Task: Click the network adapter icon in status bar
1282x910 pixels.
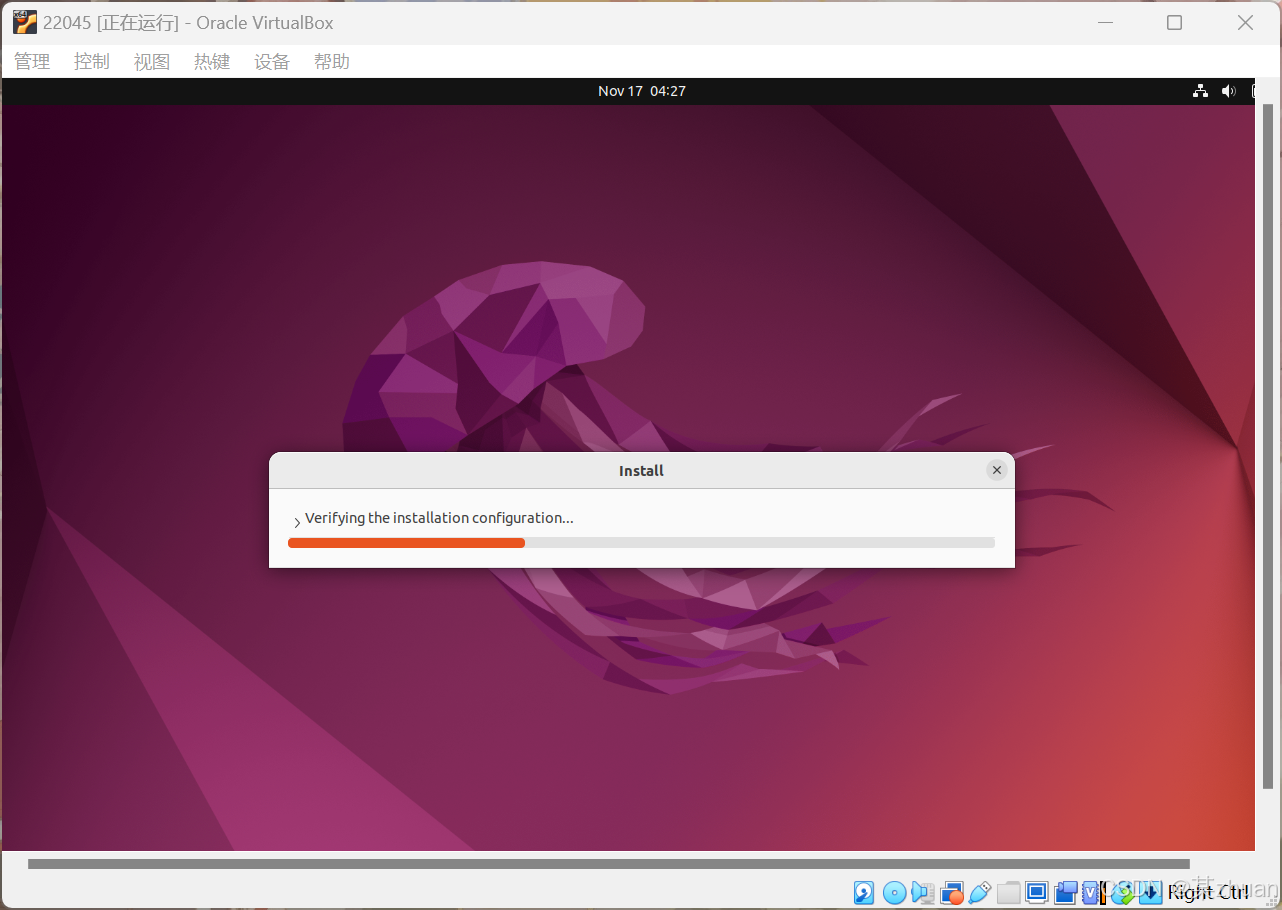Action: tap(952, 892)
